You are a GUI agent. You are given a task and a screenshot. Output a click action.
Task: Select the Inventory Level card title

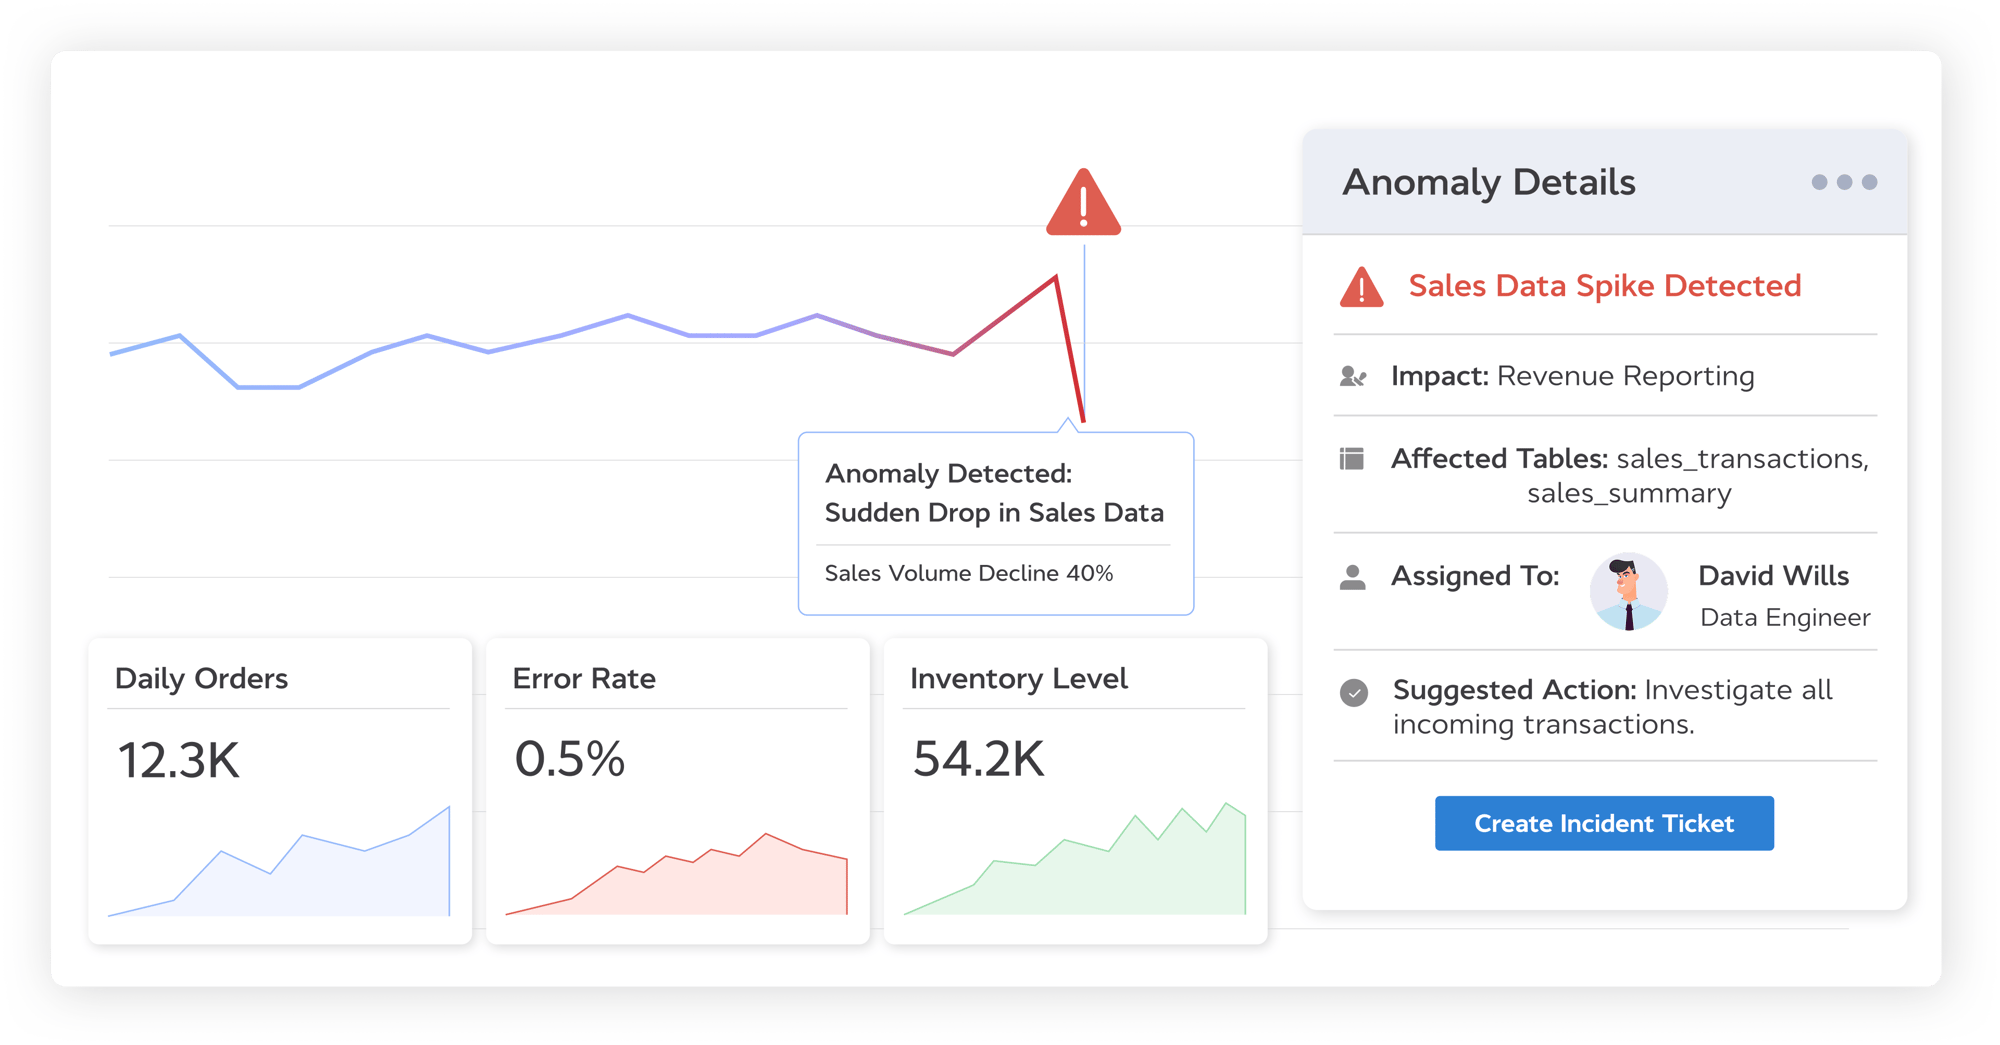point(1018,679)
